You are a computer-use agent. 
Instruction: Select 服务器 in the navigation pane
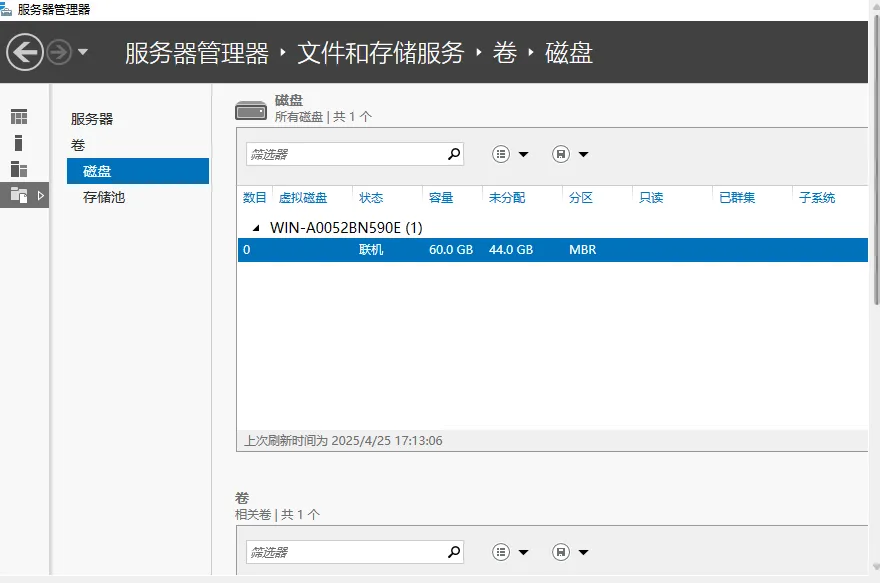tap(92, 119)
